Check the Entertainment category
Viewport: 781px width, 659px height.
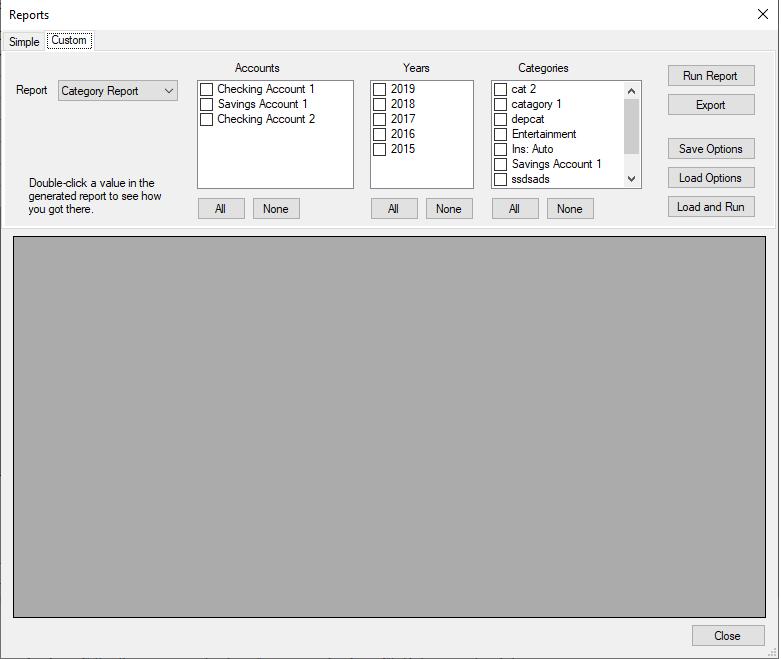point(501,135)
